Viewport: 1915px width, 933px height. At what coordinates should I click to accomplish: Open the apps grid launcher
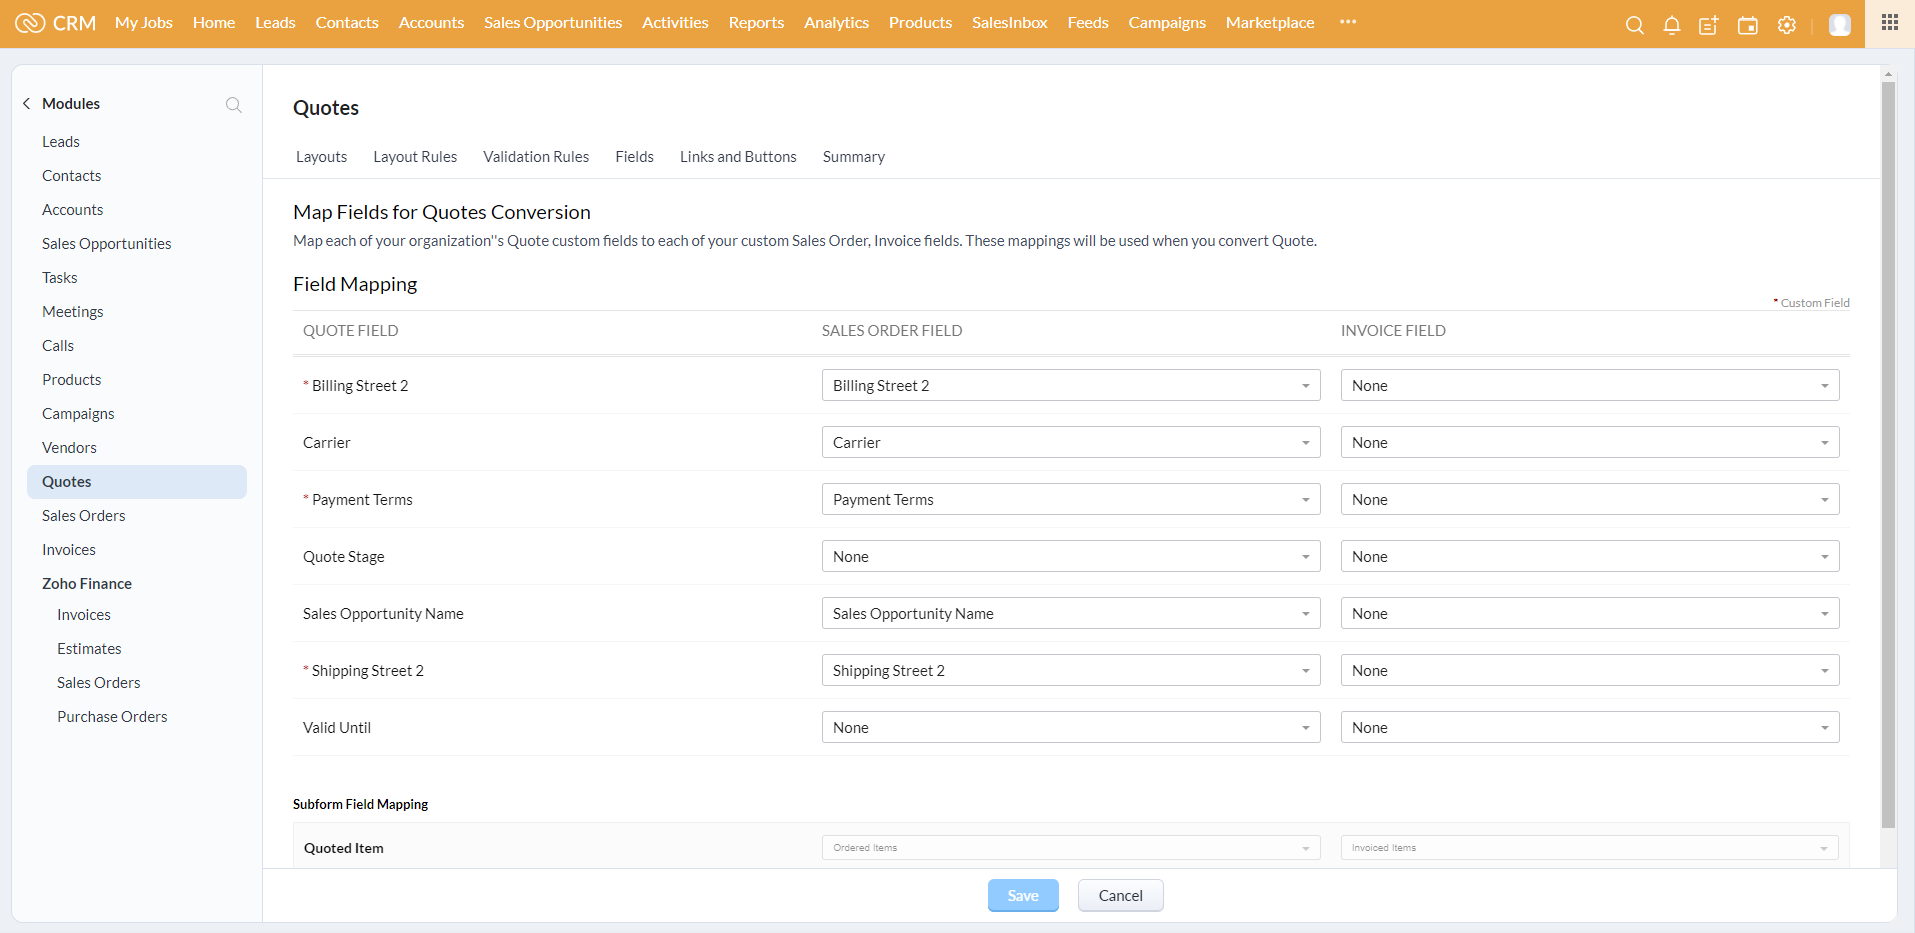[x=1889, y=23]
